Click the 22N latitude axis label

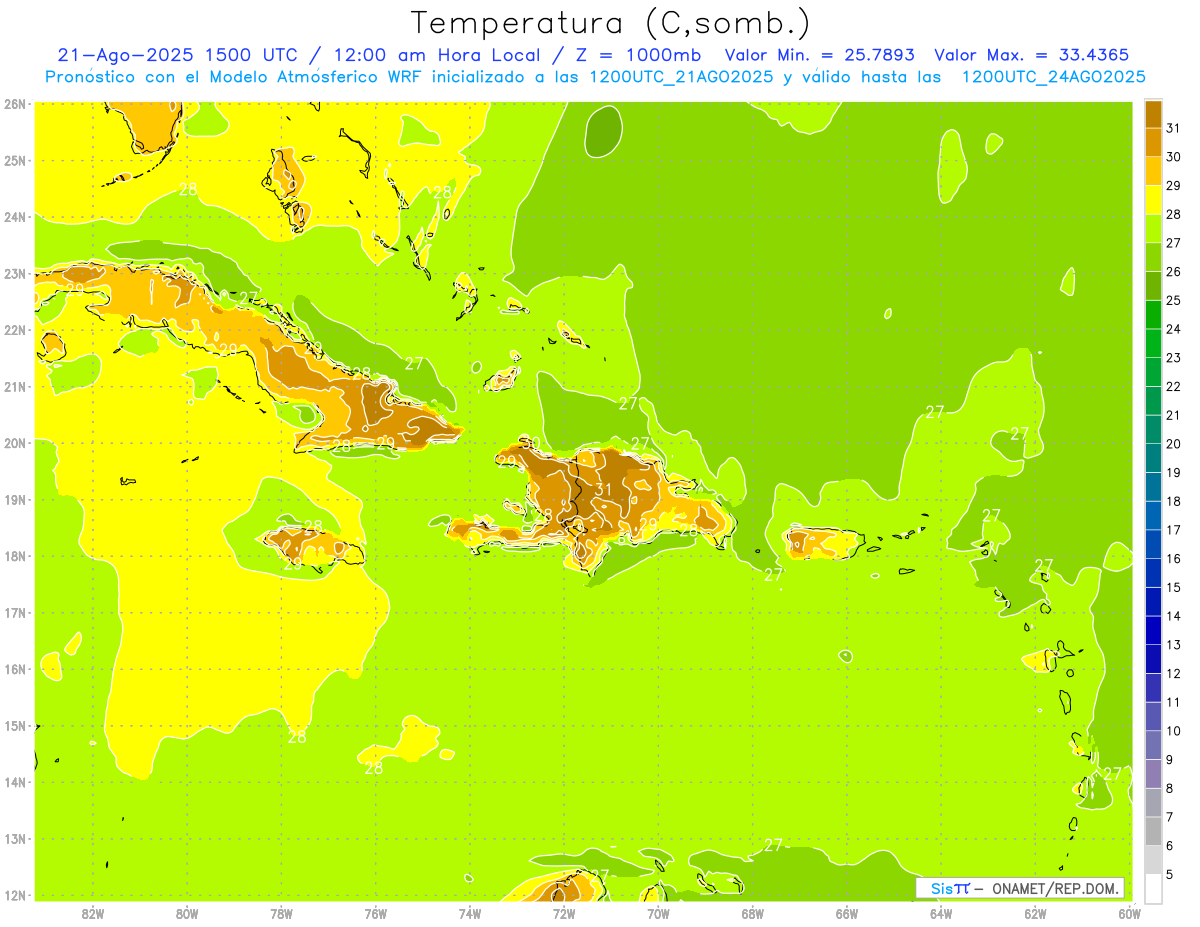click(x=14, y=330)
